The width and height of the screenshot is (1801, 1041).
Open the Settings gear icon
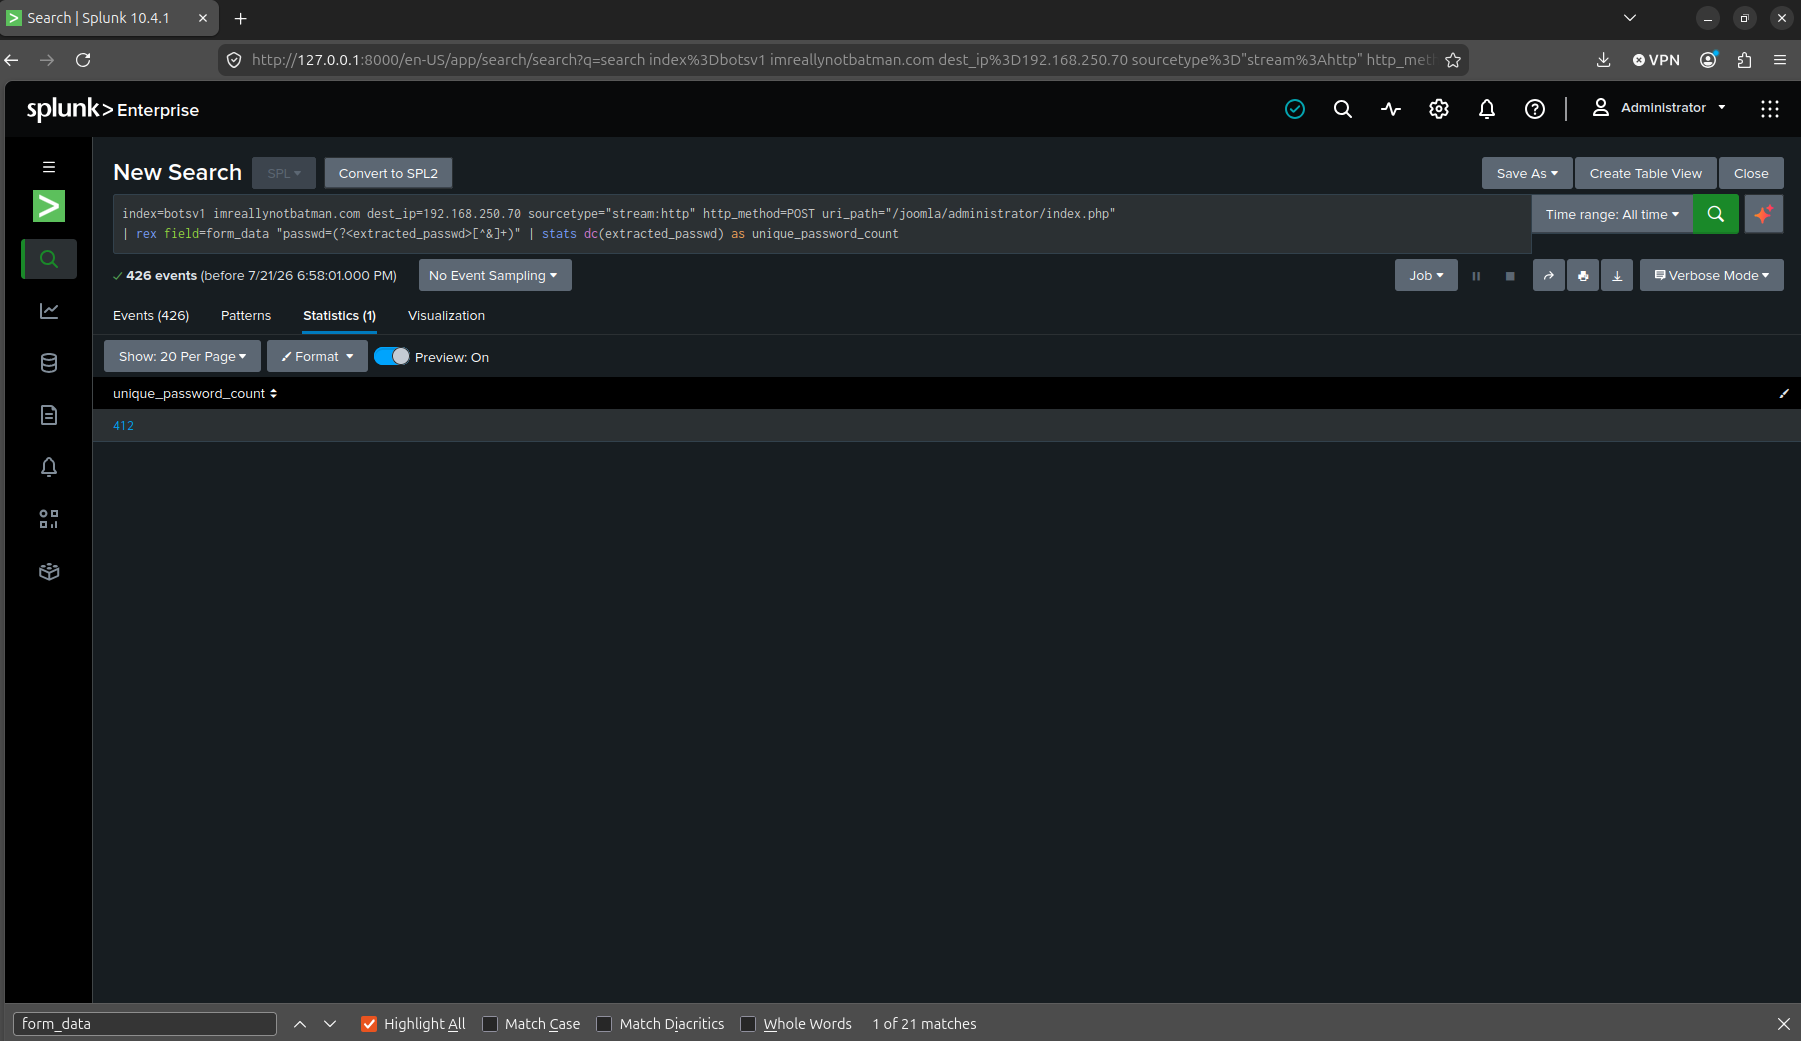coord(1439,109)
